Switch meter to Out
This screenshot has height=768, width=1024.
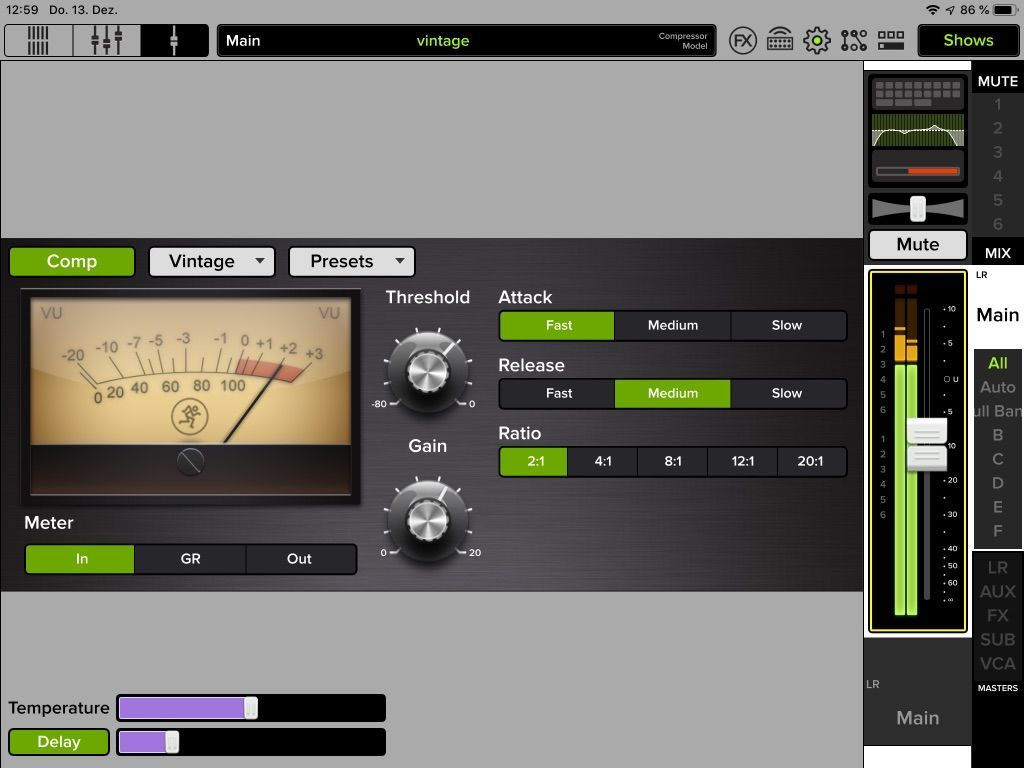[299, 559]
